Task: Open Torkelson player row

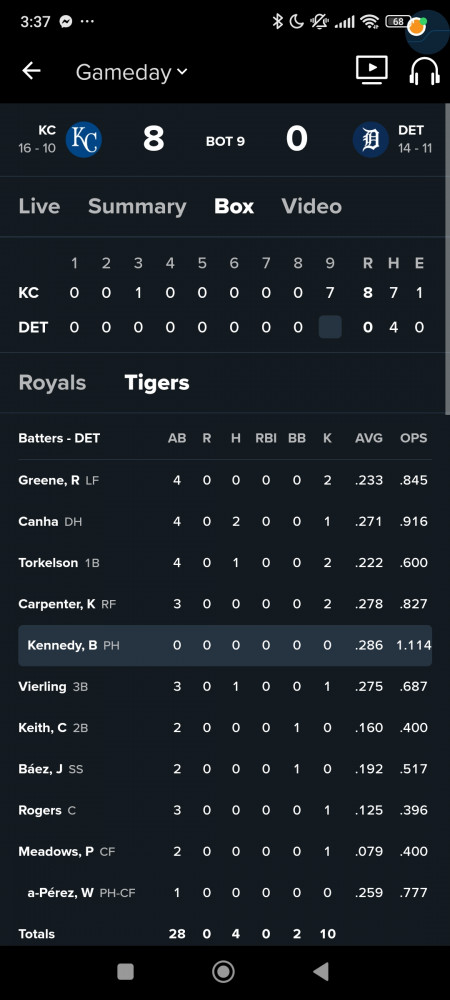Action: coord(225,562)
